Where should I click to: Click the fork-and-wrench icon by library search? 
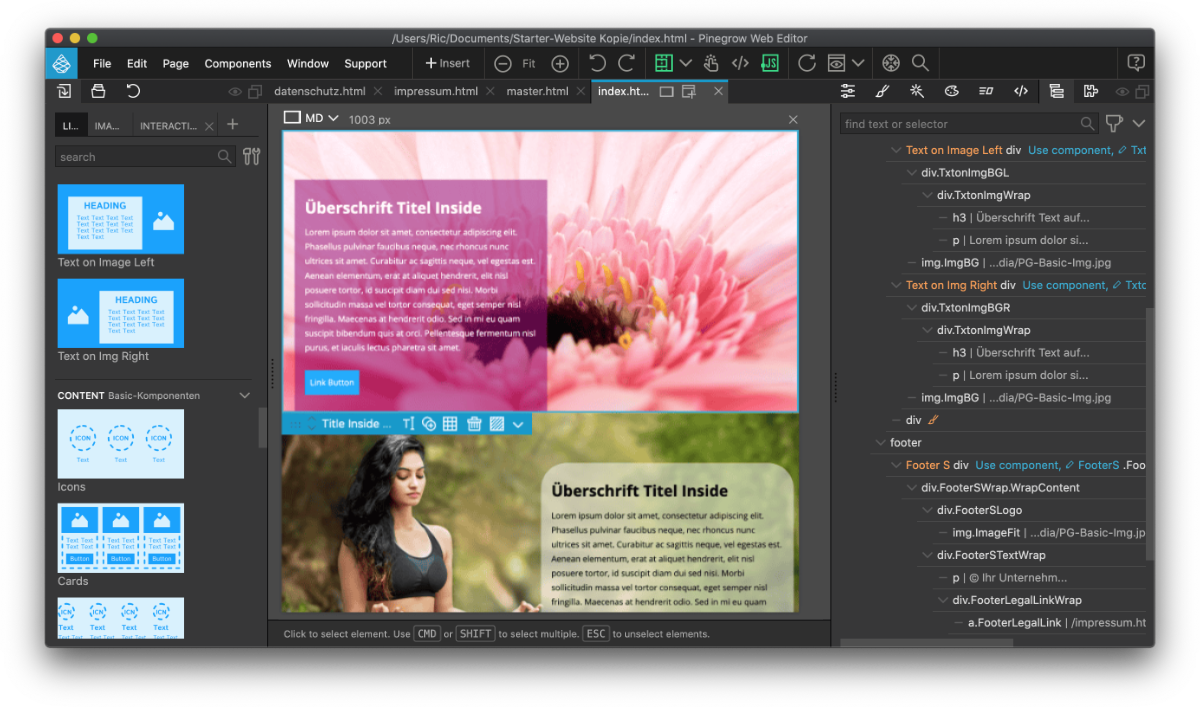click(x=251, y=156)
